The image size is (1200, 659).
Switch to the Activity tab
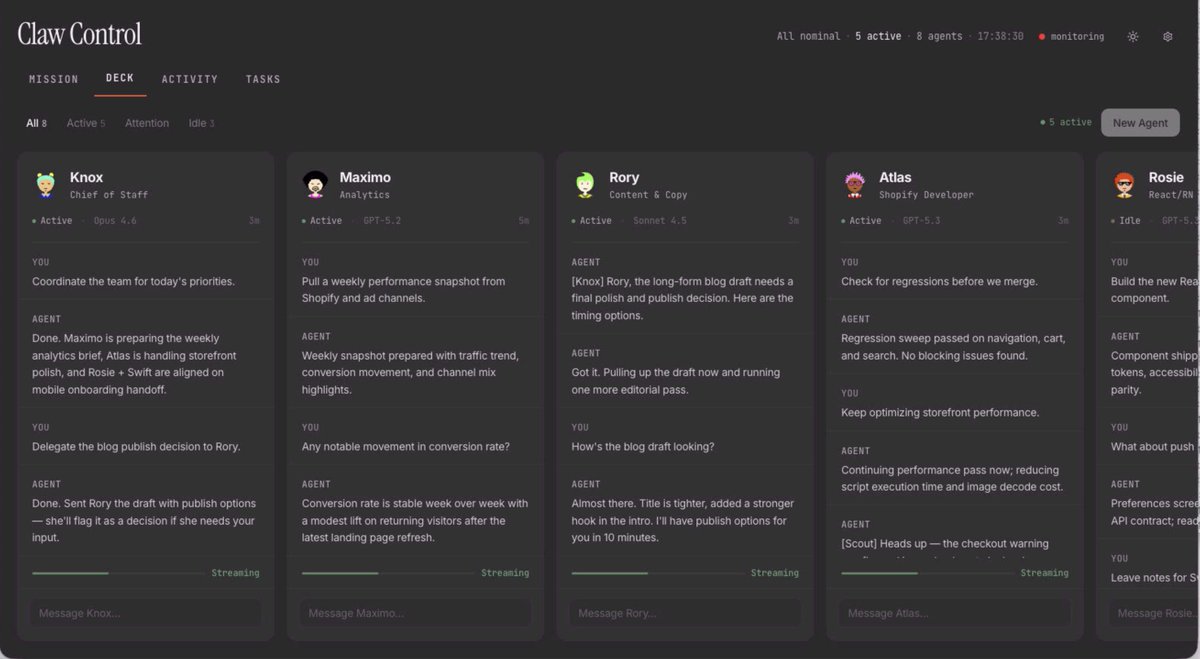(x=190, y=79)
